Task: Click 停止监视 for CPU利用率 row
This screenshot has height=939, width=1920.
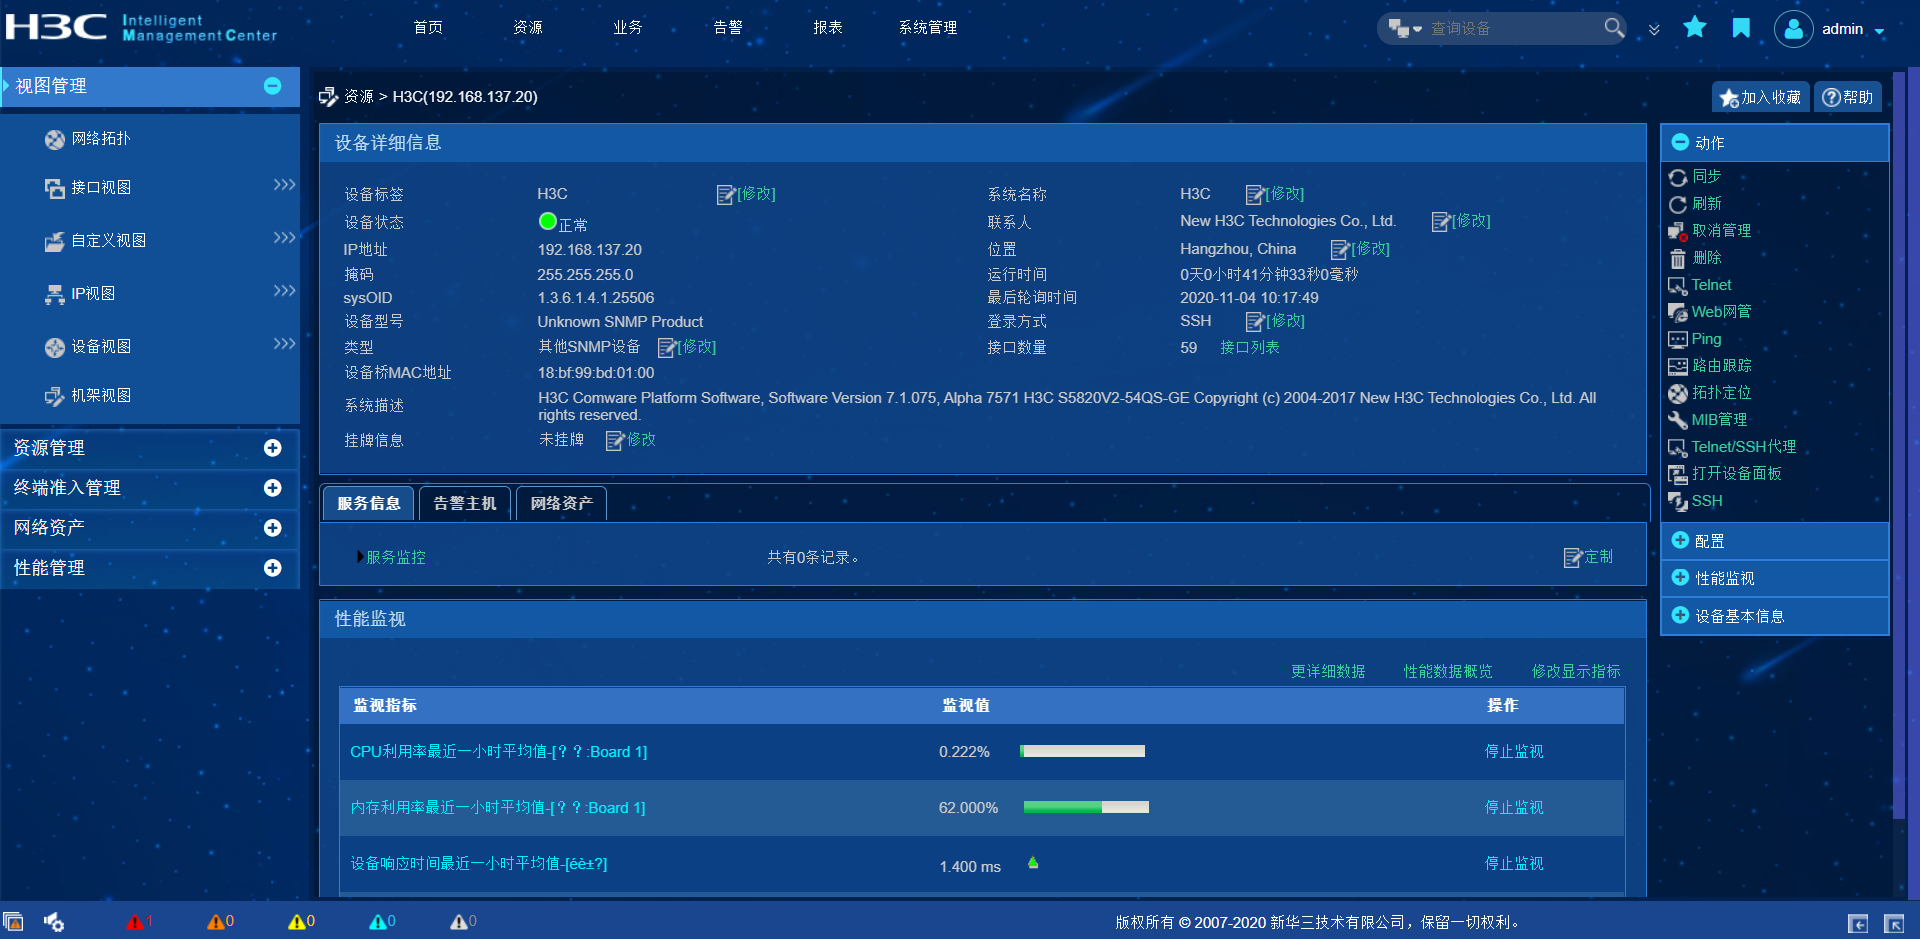Action: [x=1514, y=751]
